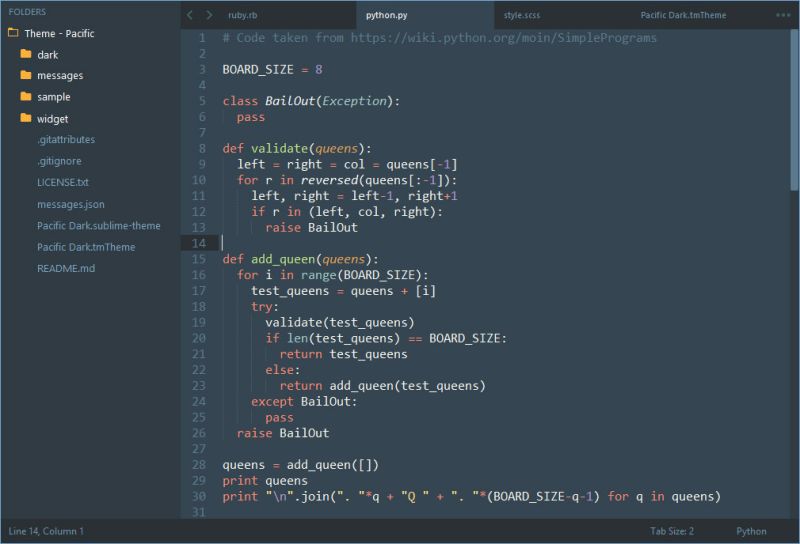Collapse the Theme - Pacific root folder

[x=59, y=34]
